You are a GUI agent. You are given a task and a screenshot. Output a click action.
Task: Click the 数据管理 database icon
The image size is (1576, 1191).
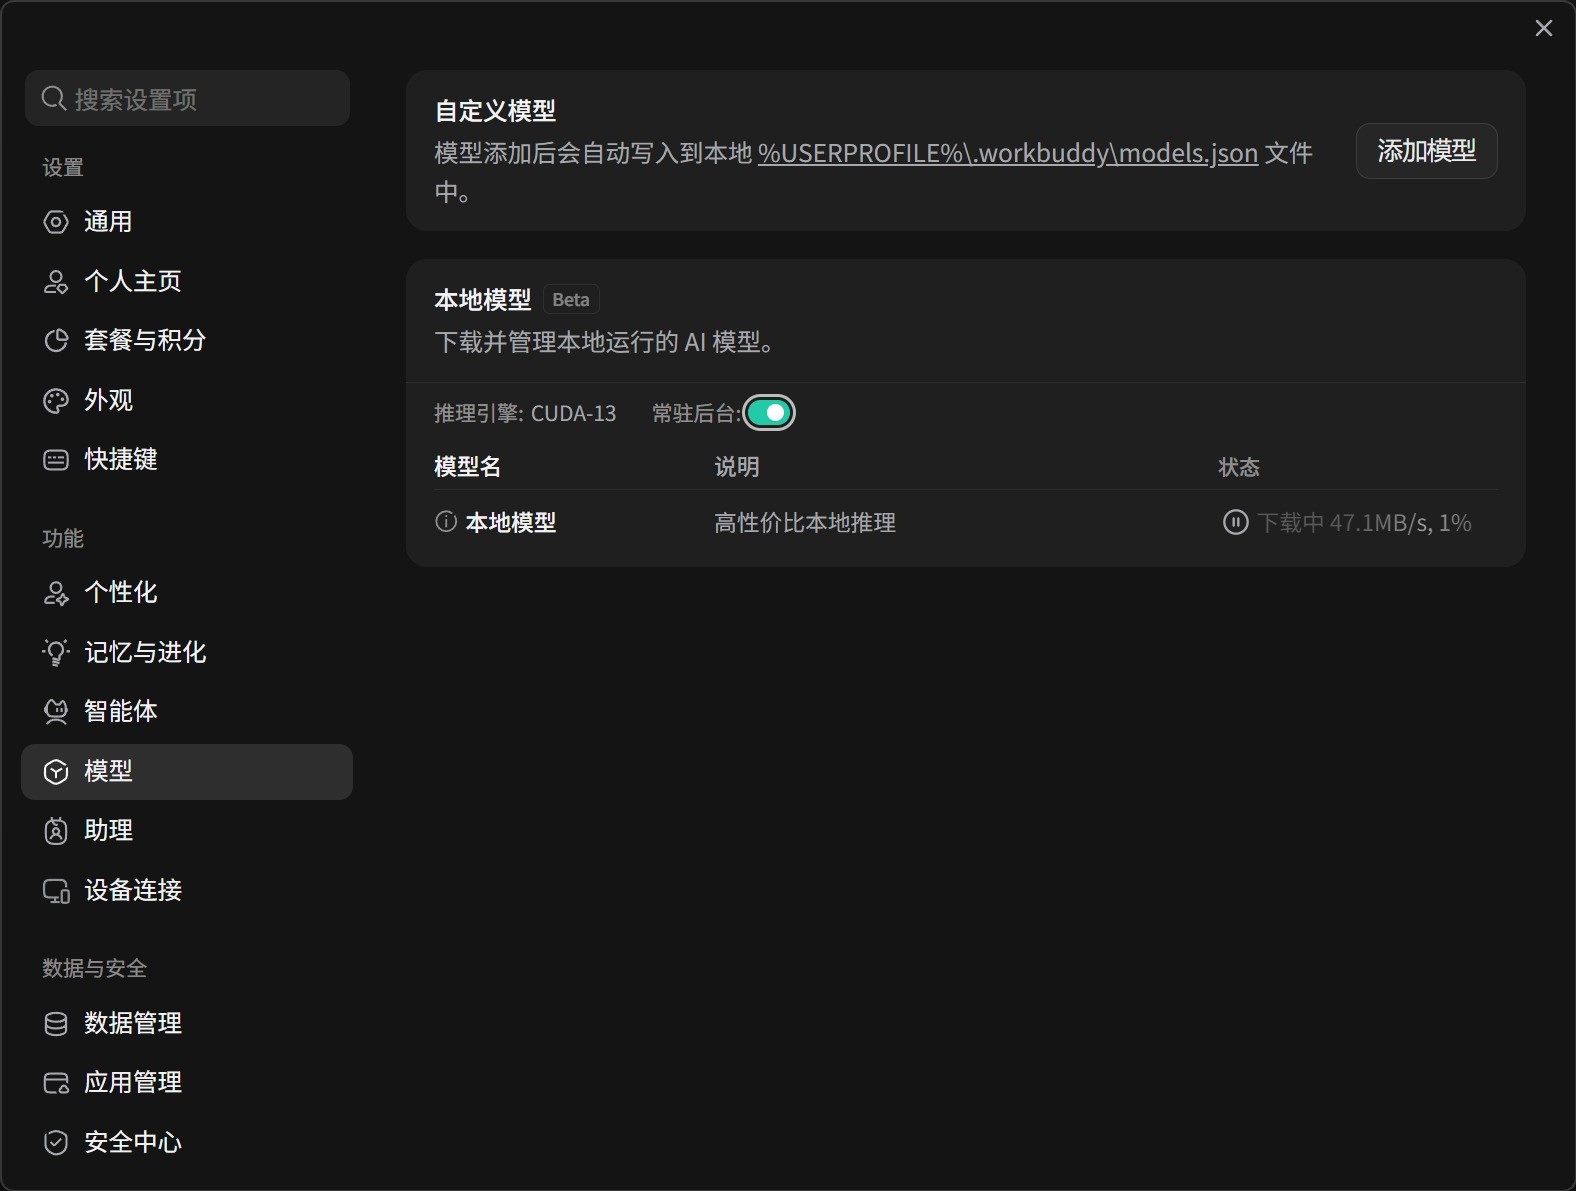tap(56, 1024)
